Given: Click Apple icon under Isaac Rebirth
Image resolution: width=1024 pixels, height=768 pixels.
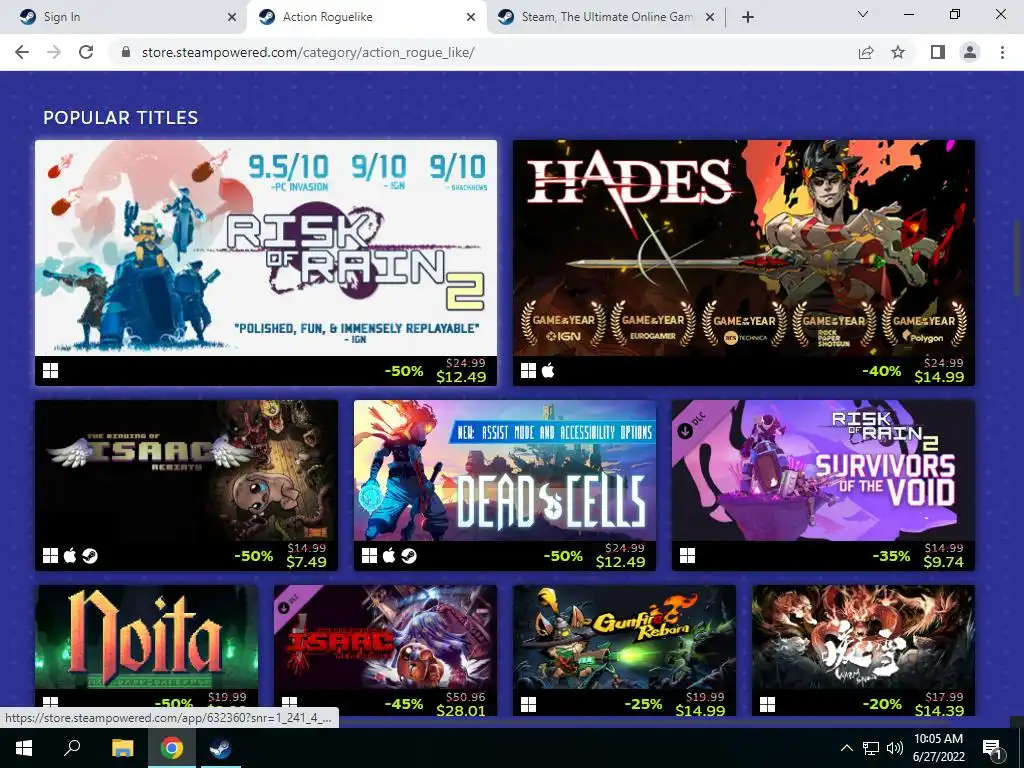Looking at the screenshot, I should click(x=70, y=555).
